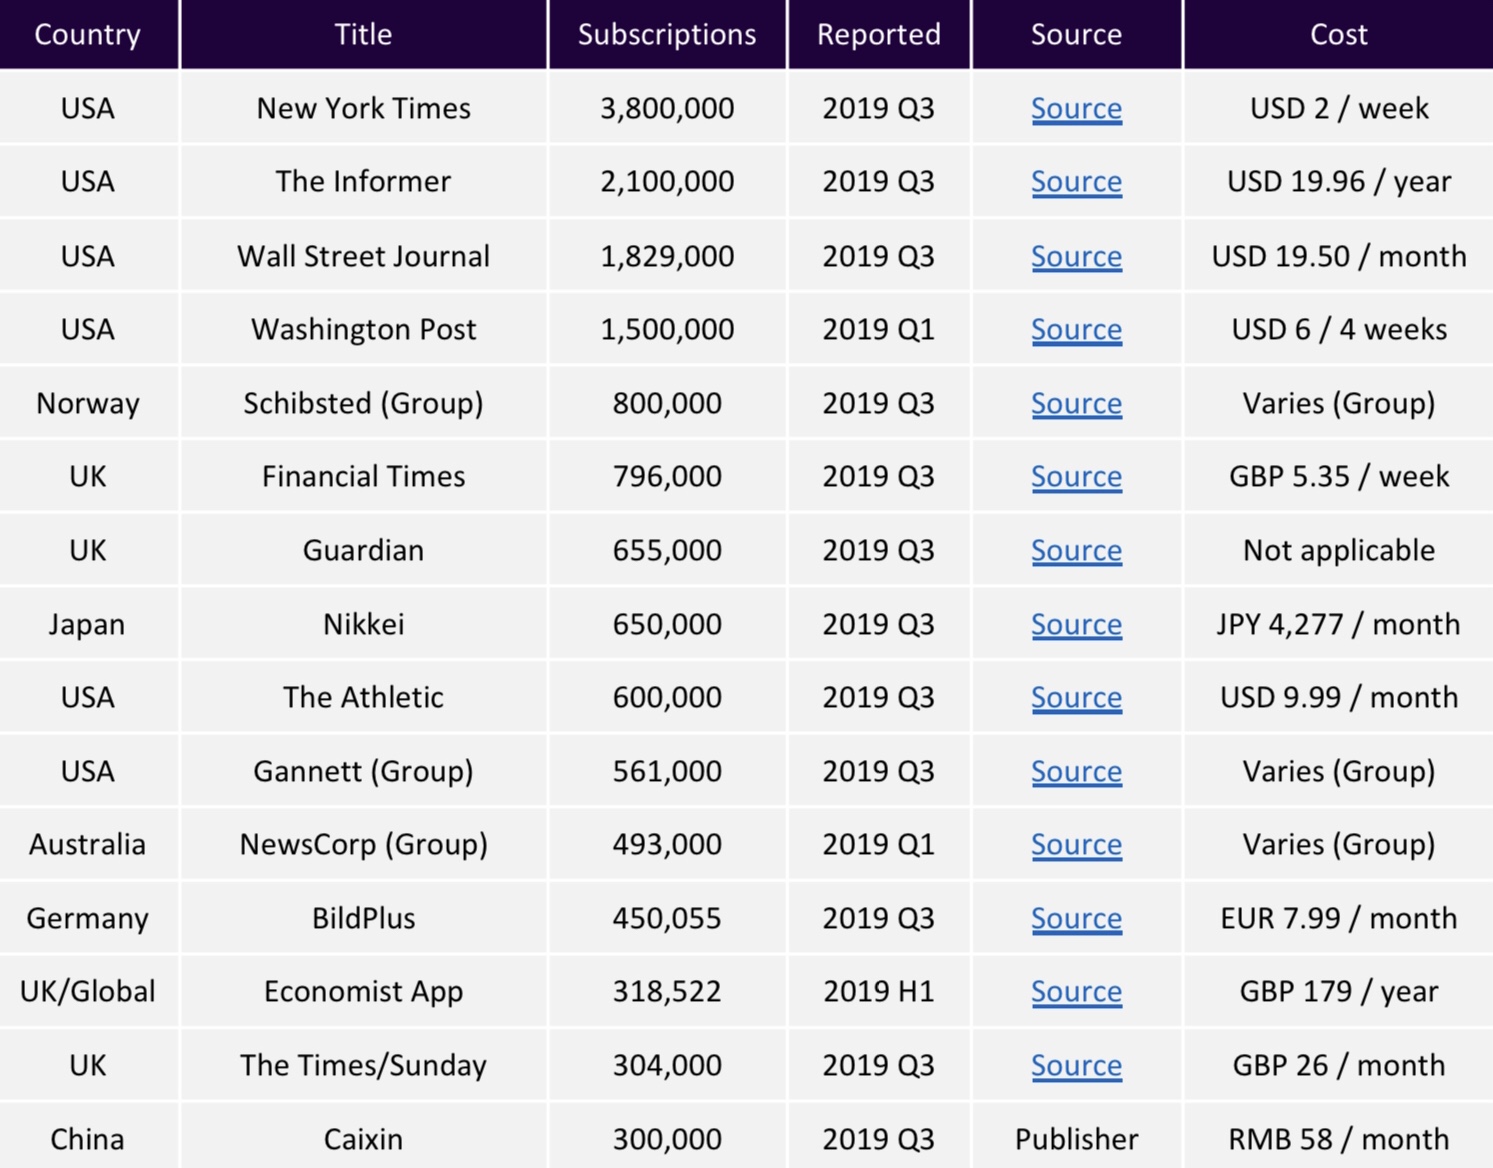Open The Athletic source link
Viewport: 1493px width, 1168px height.
[x=1076, y=697]
